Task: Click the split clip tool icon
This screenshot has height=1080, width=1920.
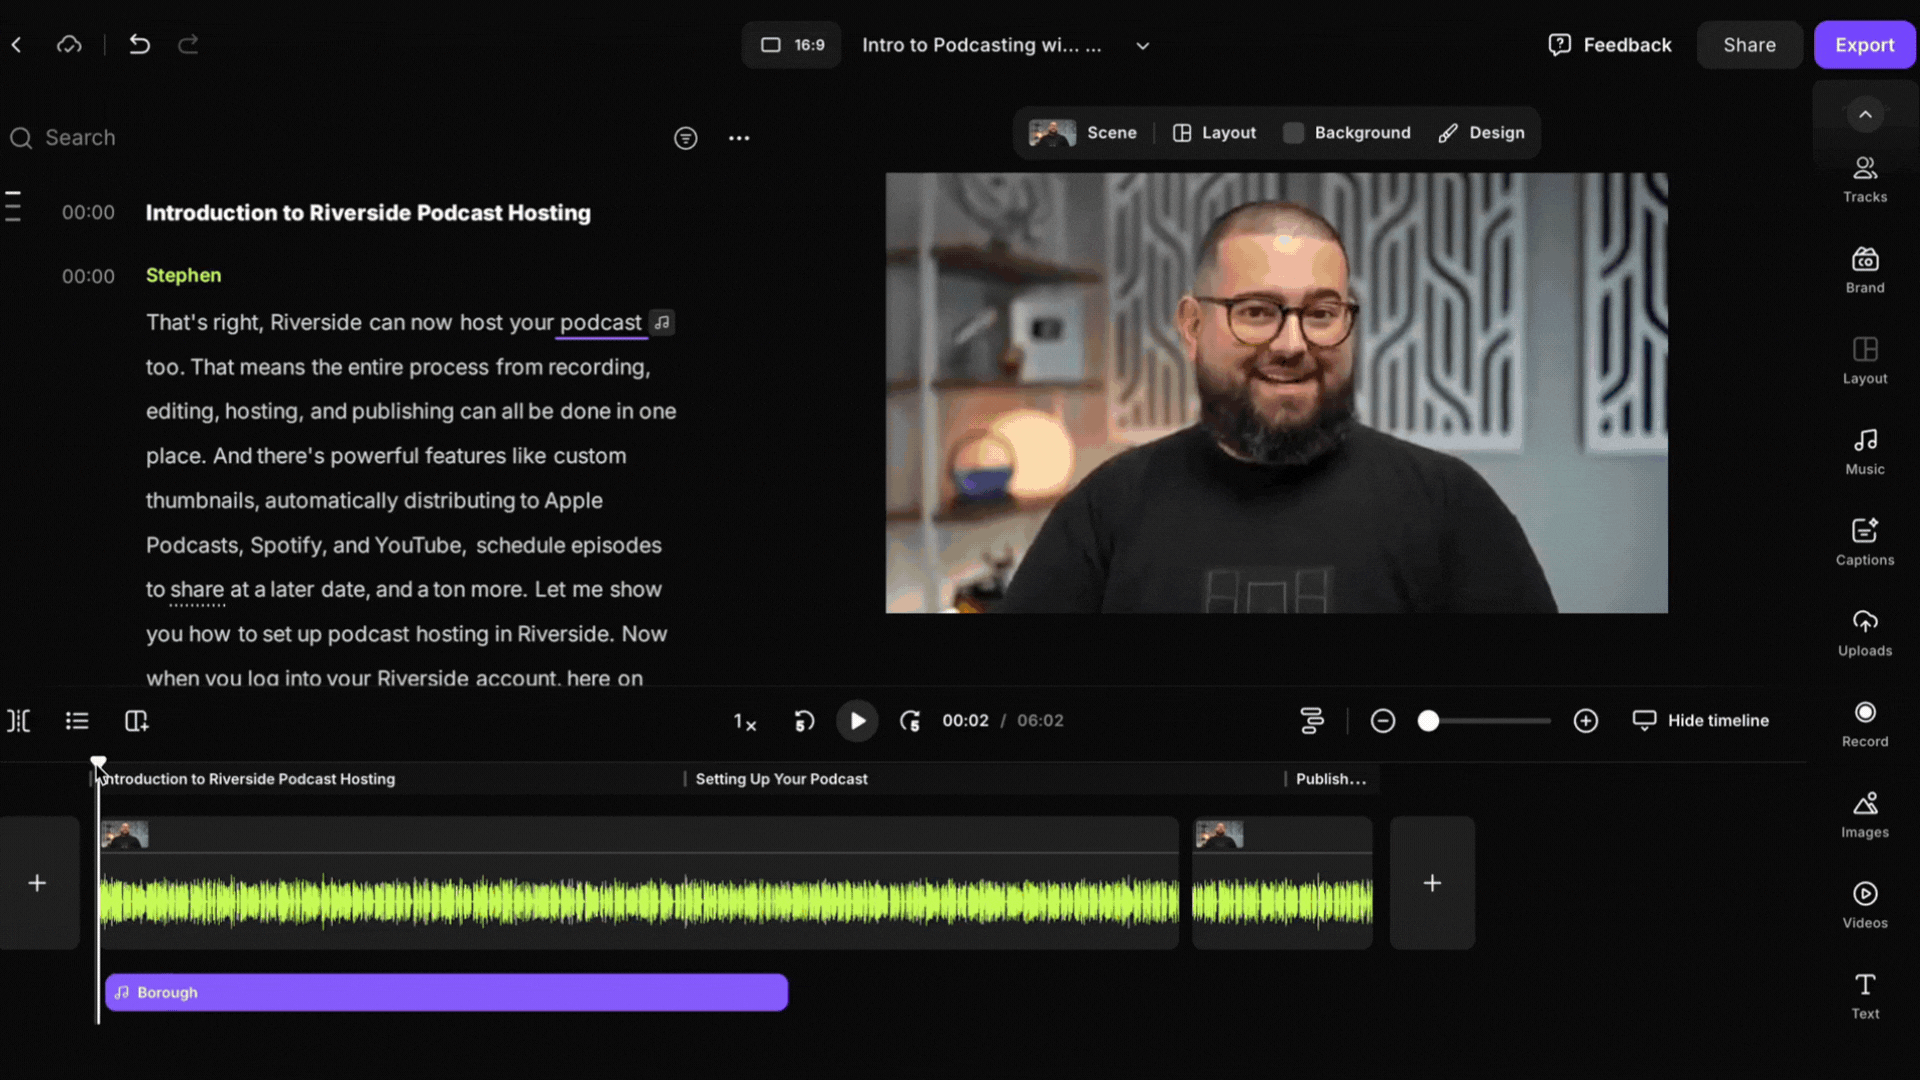Action: (x=19, y=721)
